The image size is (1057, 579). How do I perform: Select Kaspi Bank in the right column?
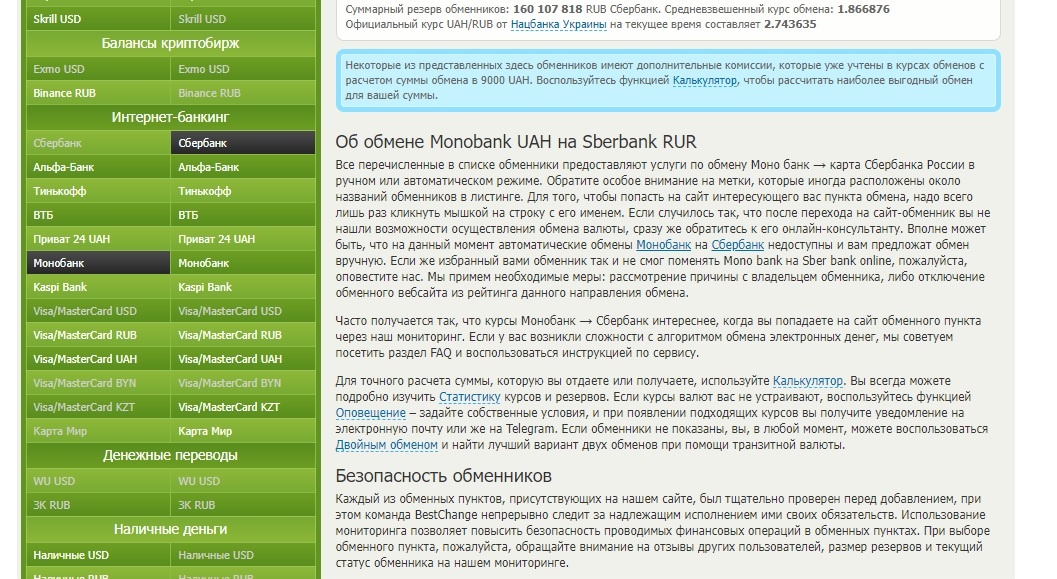pos(243,287)
